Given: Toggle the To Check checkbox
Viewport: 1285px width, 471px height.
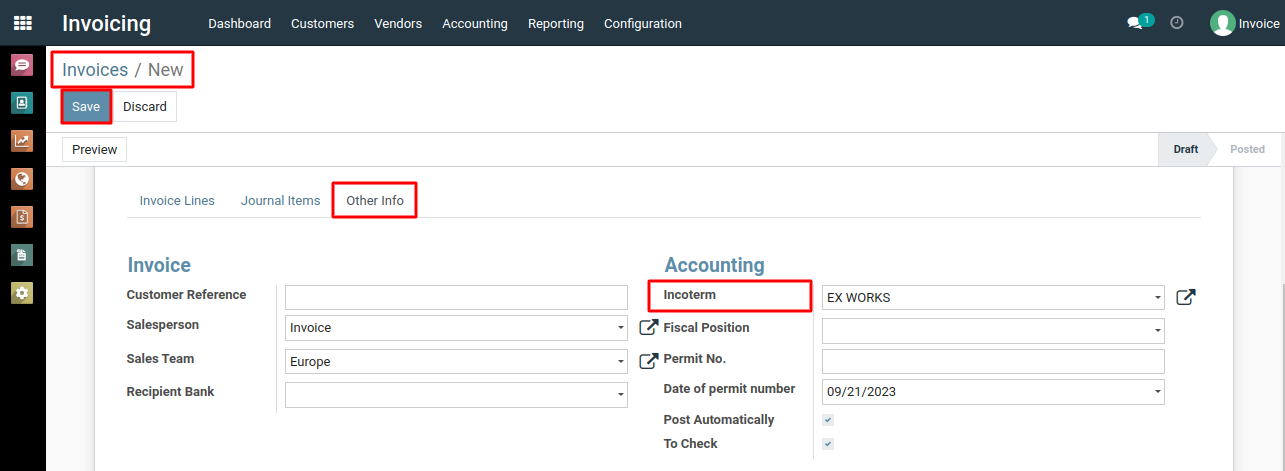Looking at the screenshot, I should [x=828, y=444].
